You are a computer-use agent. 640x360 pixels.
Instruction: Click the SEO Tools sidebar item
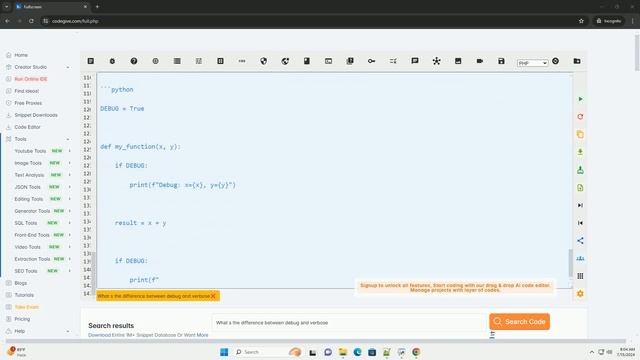(26, 271)
